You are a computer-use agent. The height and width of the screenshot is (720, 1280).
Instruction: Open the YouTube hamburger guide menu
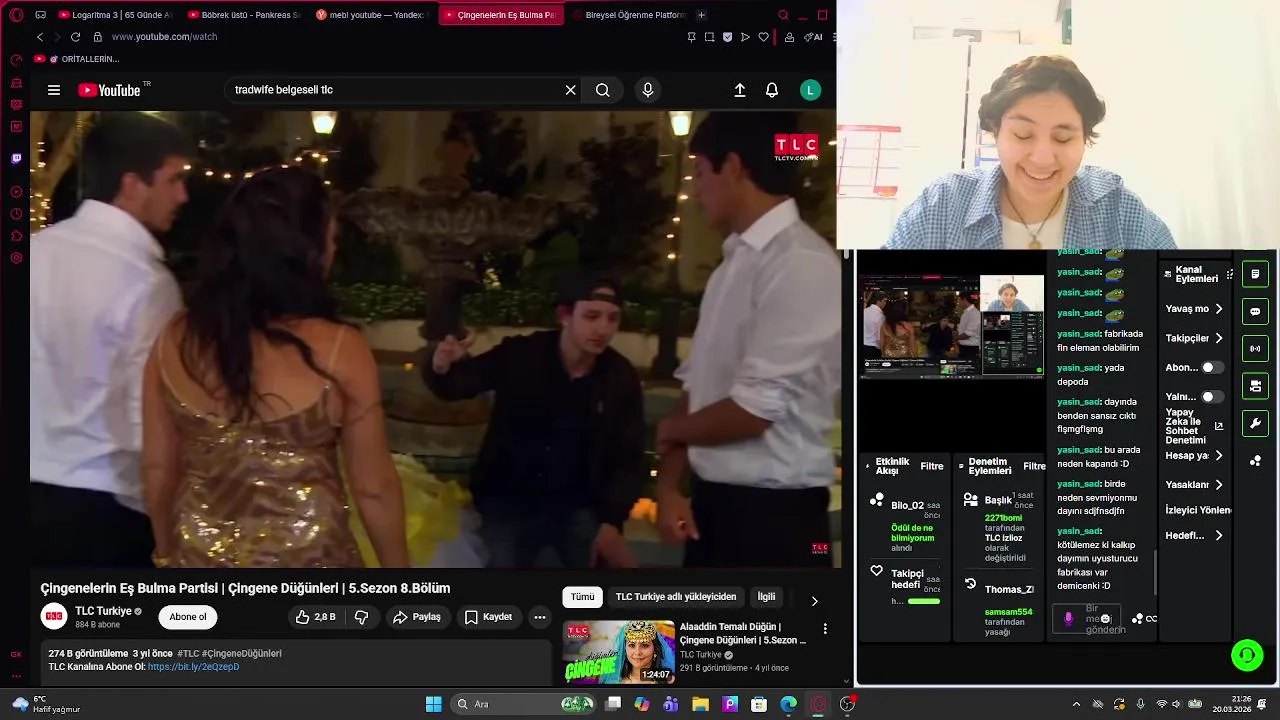pos(54,90)
